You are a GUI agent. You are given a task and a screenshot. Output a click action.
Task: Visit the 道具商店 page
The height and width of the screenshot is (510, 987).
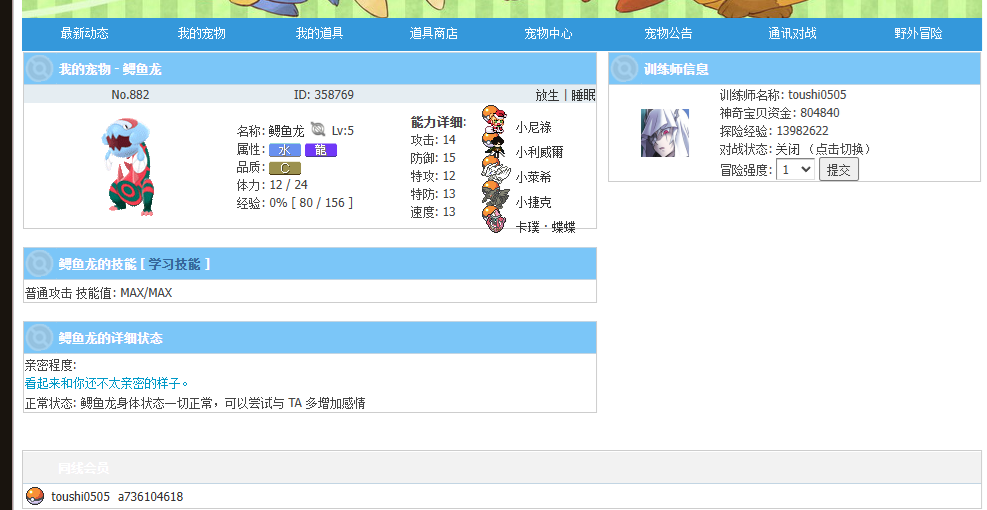tap(434, 33)
